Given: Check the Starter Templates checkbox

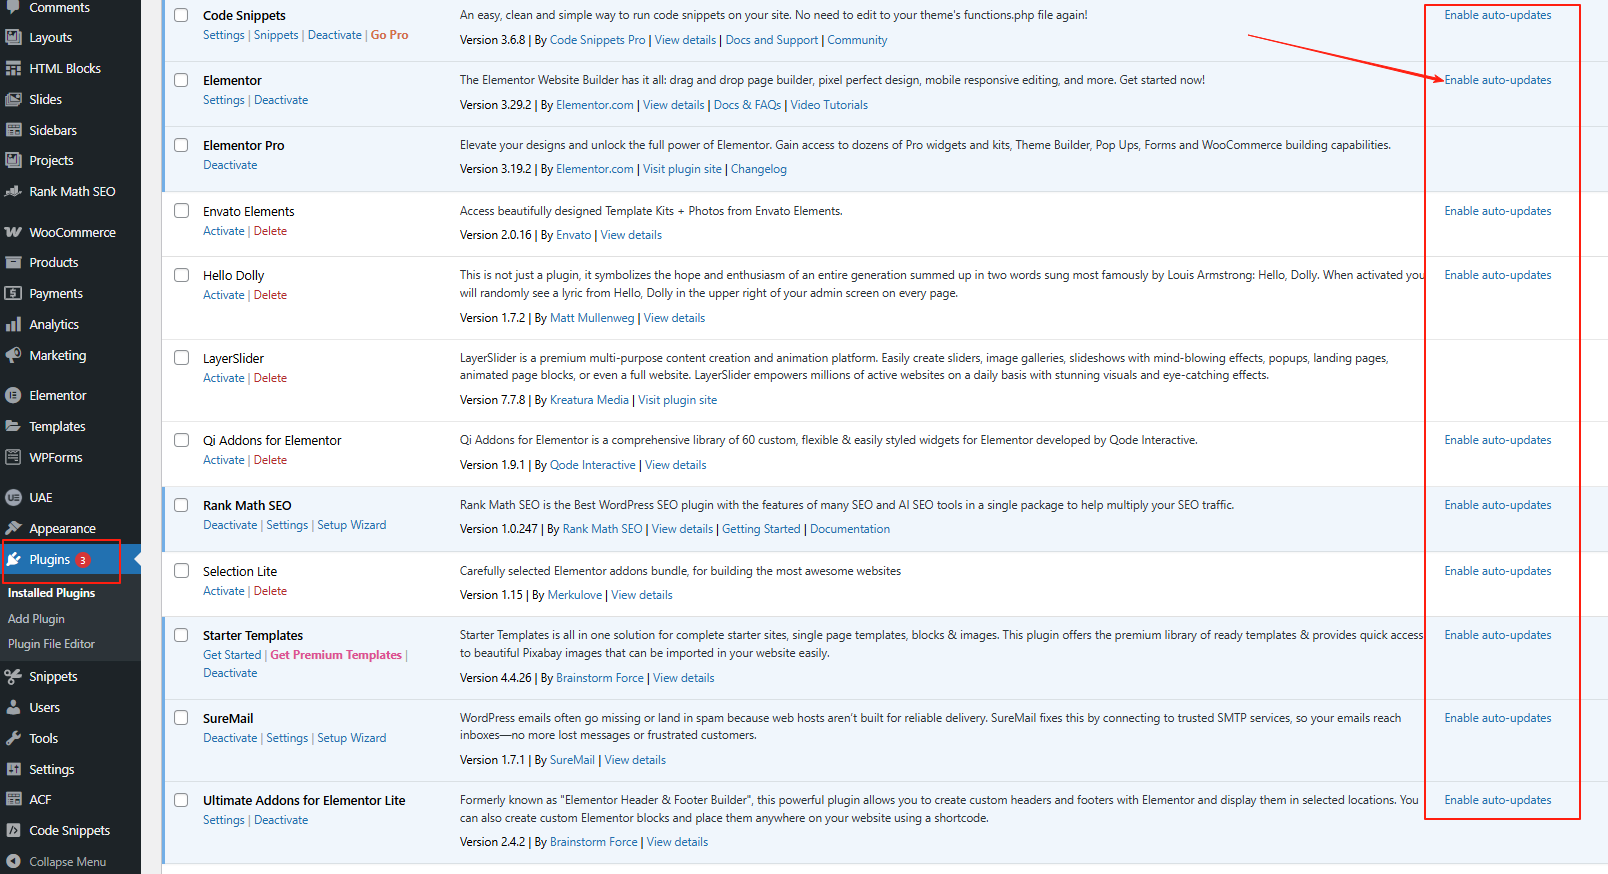Looking at the screenshot, I should click(181, 635).
